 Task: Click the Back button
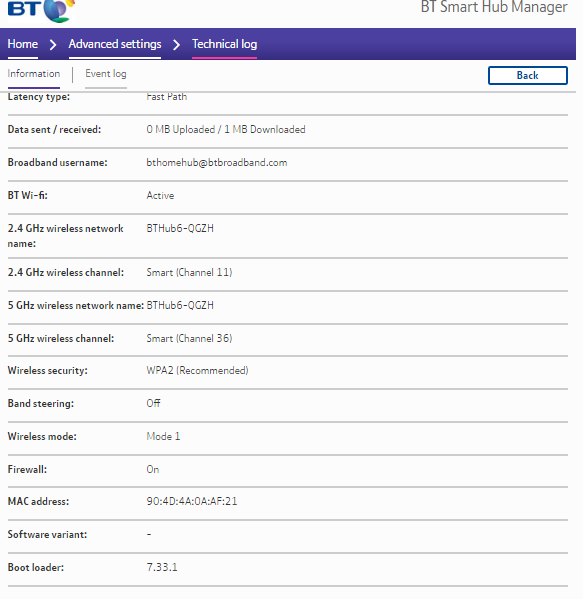[x=528, y=75]
